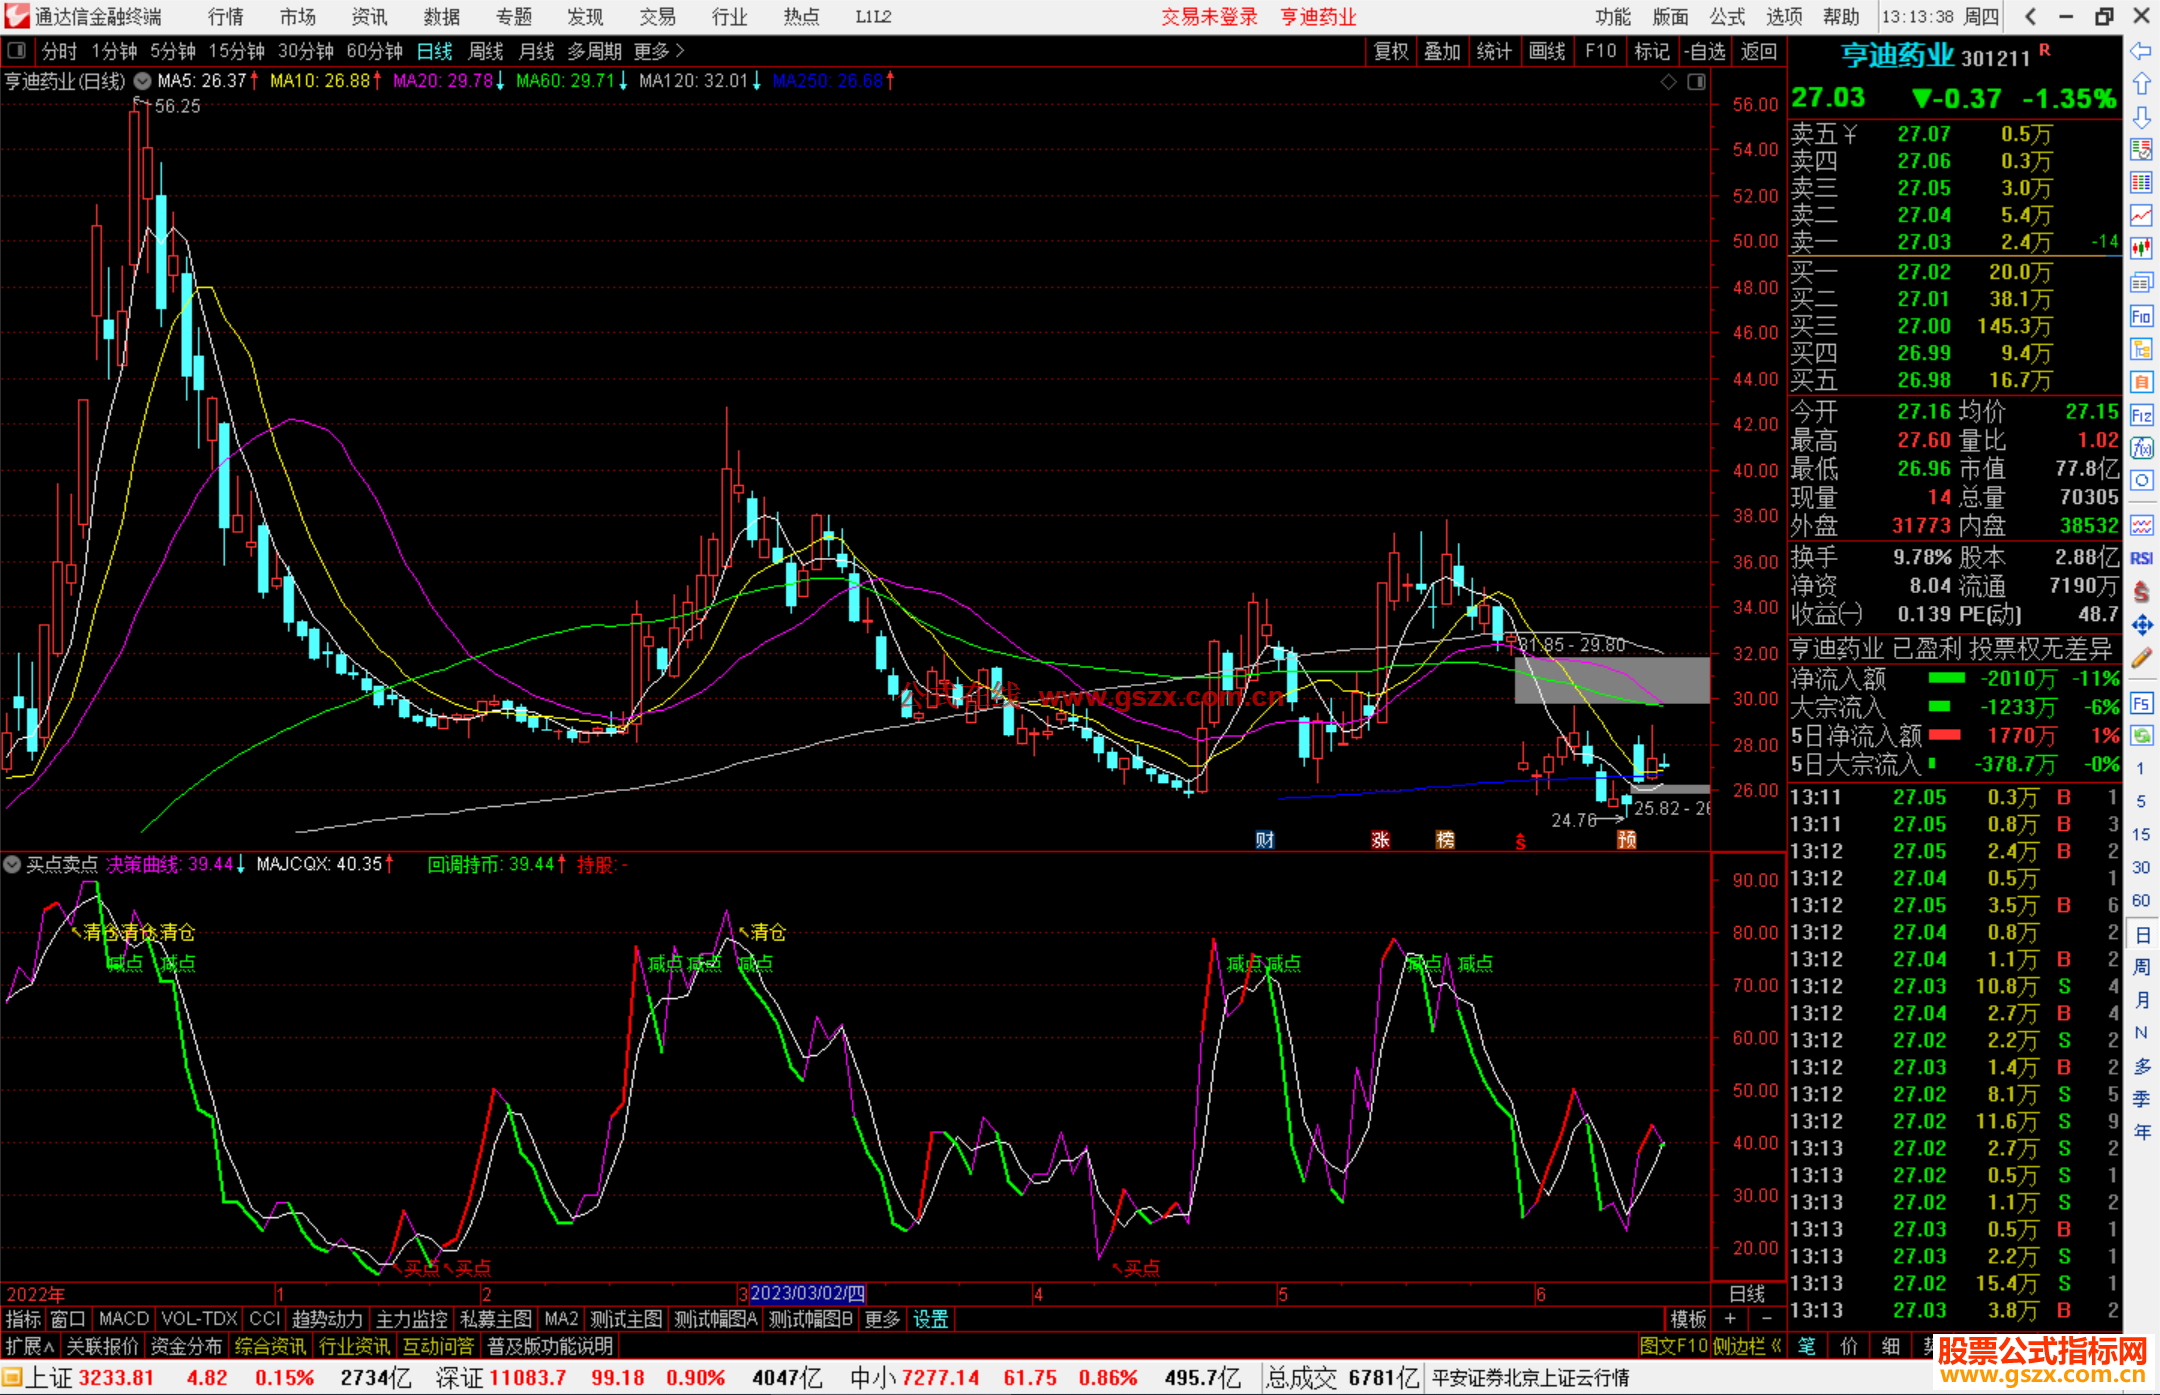Viewport: 2160px width, 1395px height.
Task: Toggle the window layout icon atop chart
Action: tap(1696, 82)
